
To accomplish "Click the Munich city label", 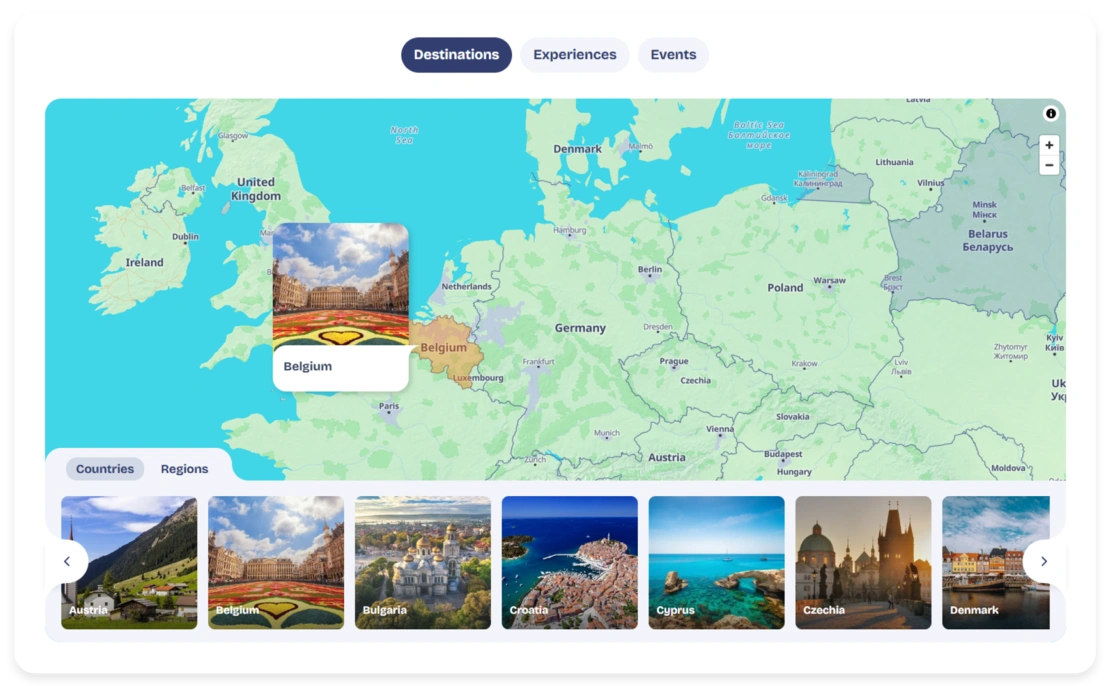I will (x=607, y=433).
